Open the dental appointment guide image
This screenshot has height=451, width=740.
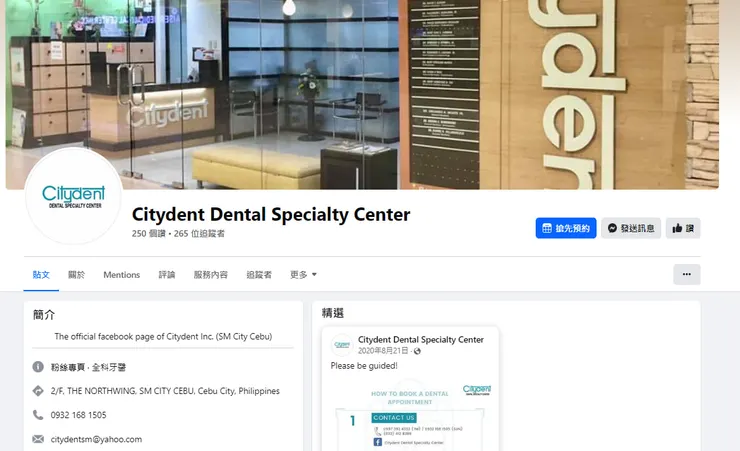[410, 414]
